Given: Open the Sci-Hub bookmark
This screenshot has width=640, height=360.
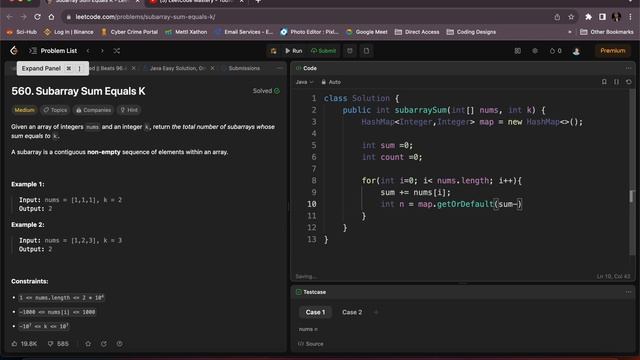Looking at the screenshot, I should pos(22,32).
